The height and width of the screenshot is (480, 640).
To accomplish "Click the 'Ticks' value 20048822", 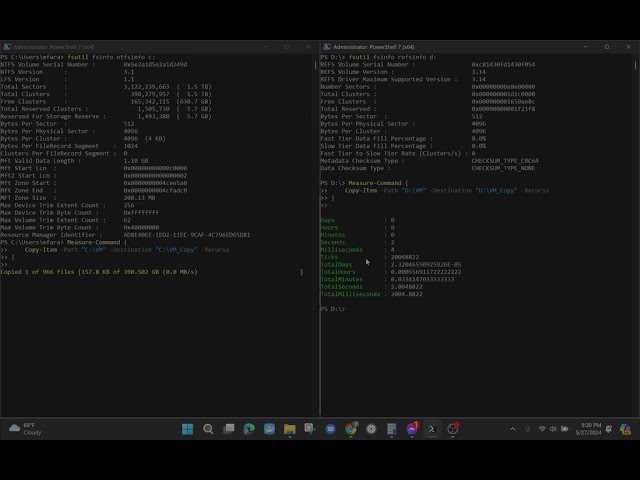I will coord(405,257).
